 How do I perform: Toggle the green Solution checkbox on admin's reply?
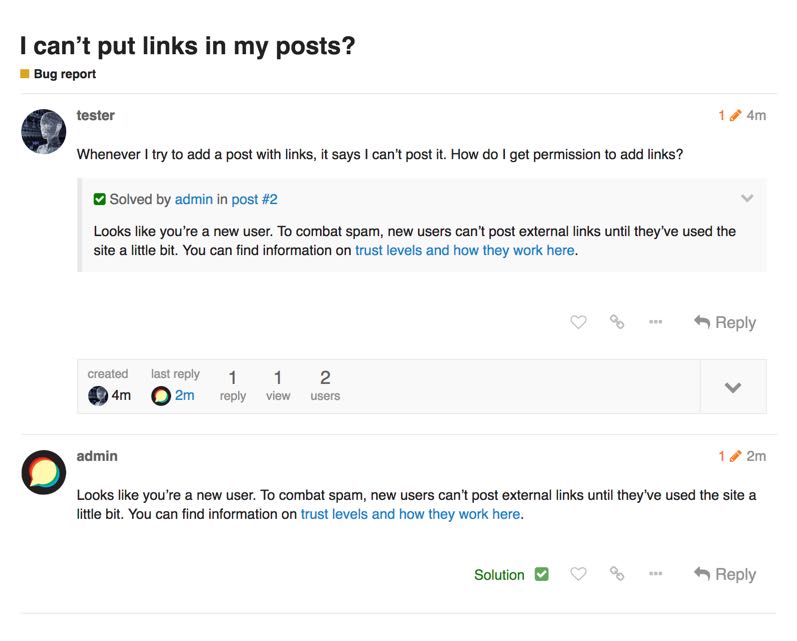click(x=541, y=574)
